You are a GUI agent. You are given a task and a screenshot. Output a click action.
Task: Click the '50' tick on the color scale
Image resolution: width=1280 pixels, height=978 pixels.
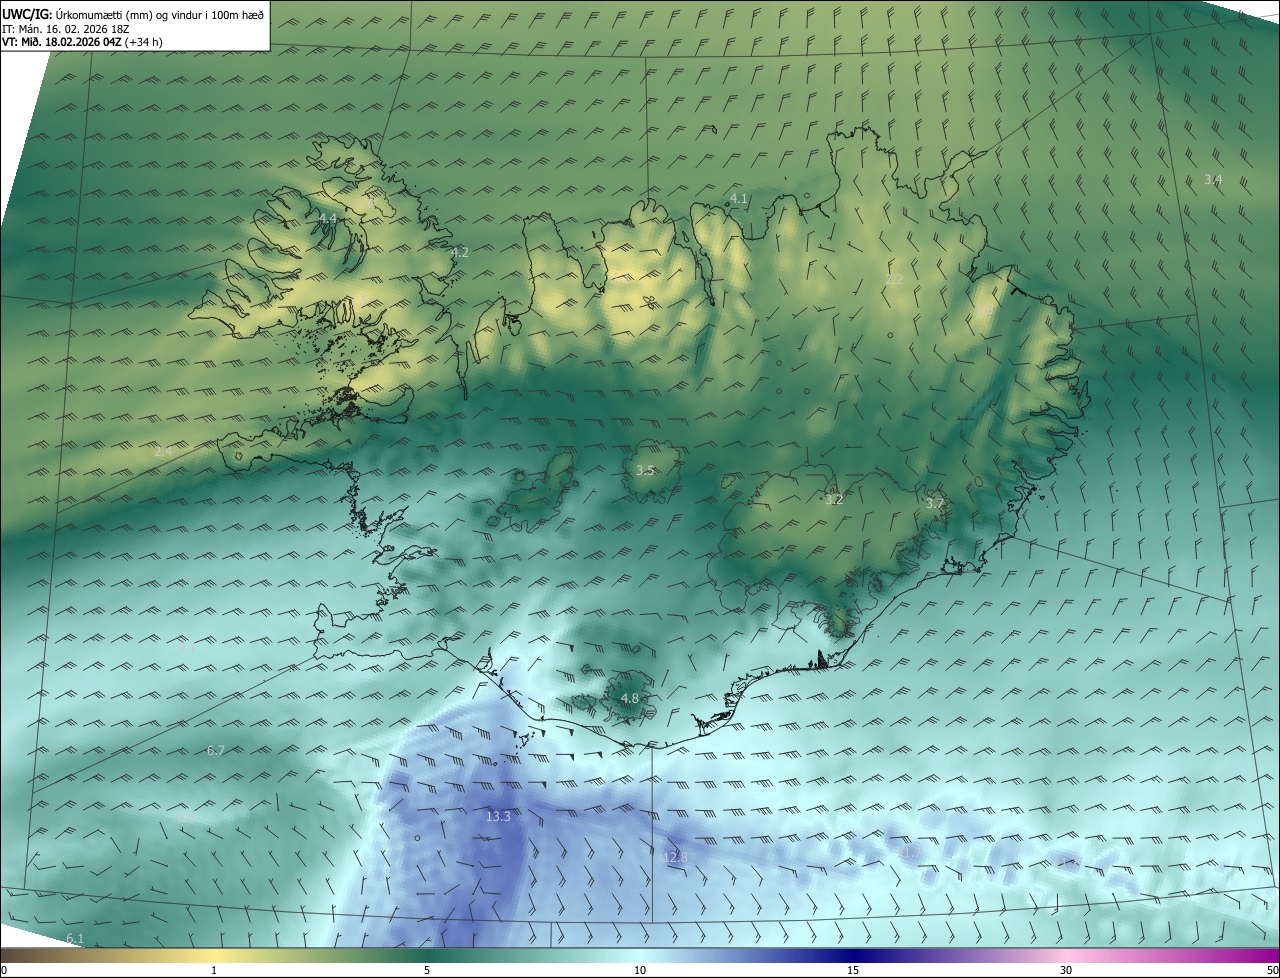(1272, 970)
